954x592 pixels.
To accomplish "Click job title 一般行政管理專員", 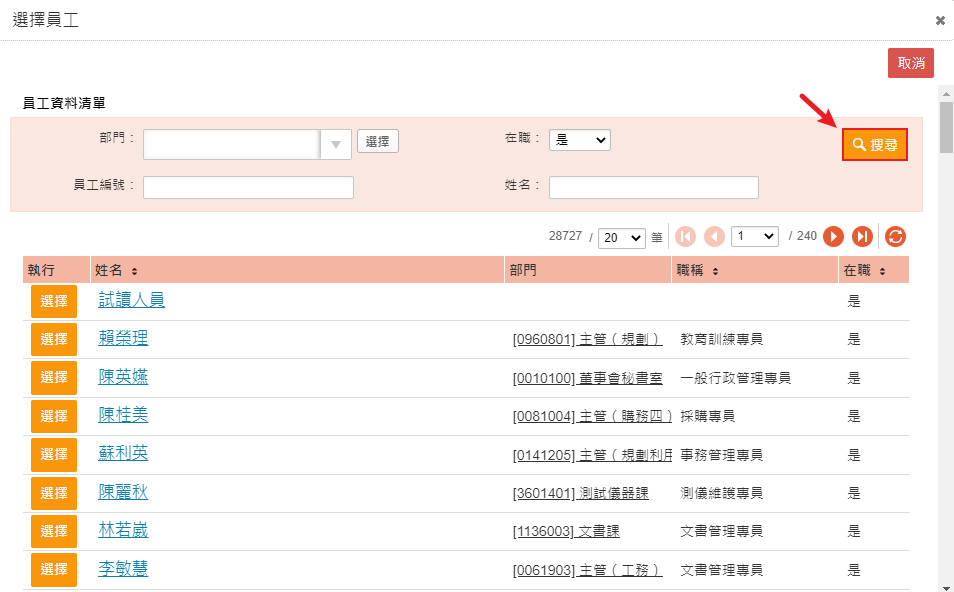I will tap(735, 378).
